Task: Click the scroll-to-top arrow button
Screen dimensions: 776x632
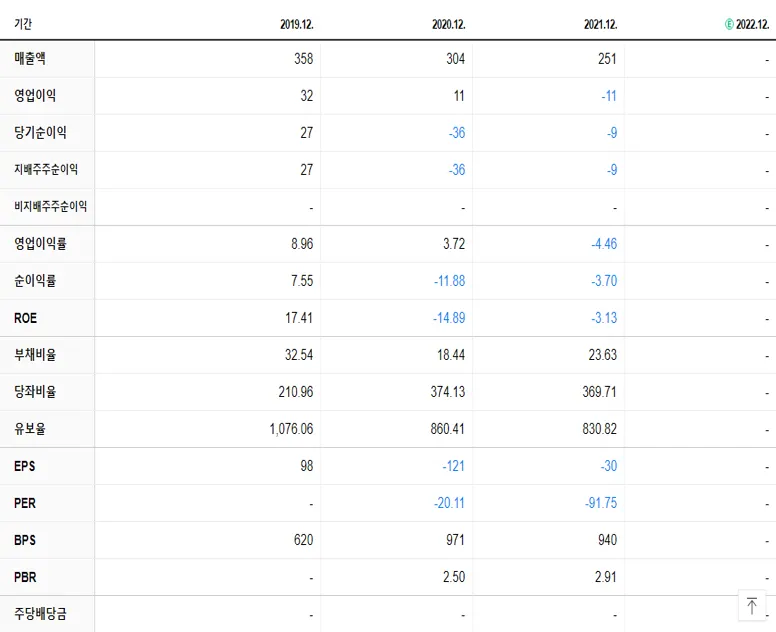Action: click(752, 605)
